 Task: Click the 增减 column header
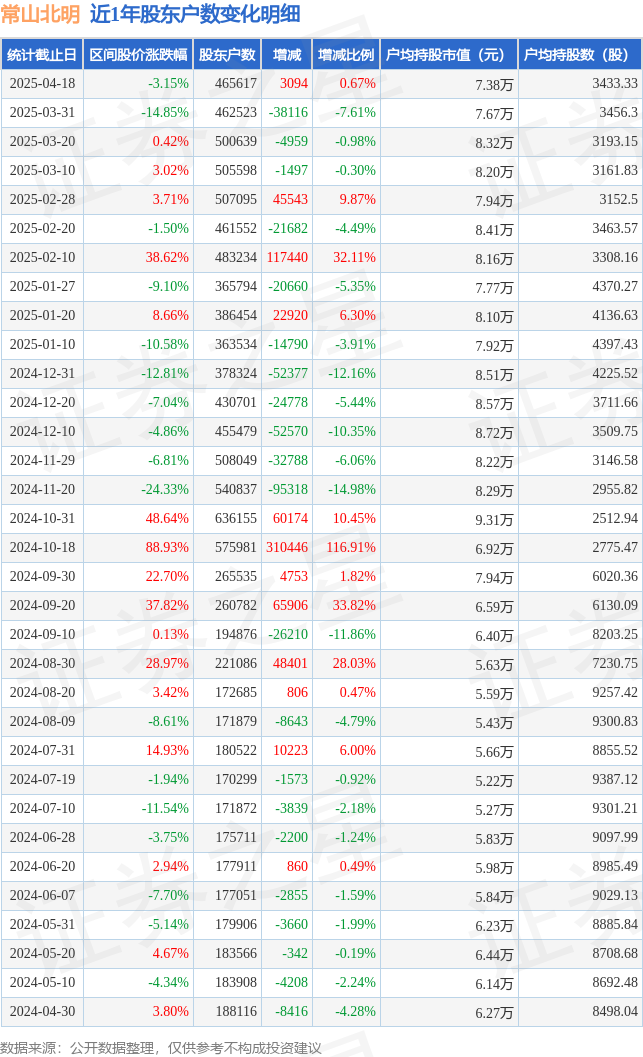coord(287,55)
